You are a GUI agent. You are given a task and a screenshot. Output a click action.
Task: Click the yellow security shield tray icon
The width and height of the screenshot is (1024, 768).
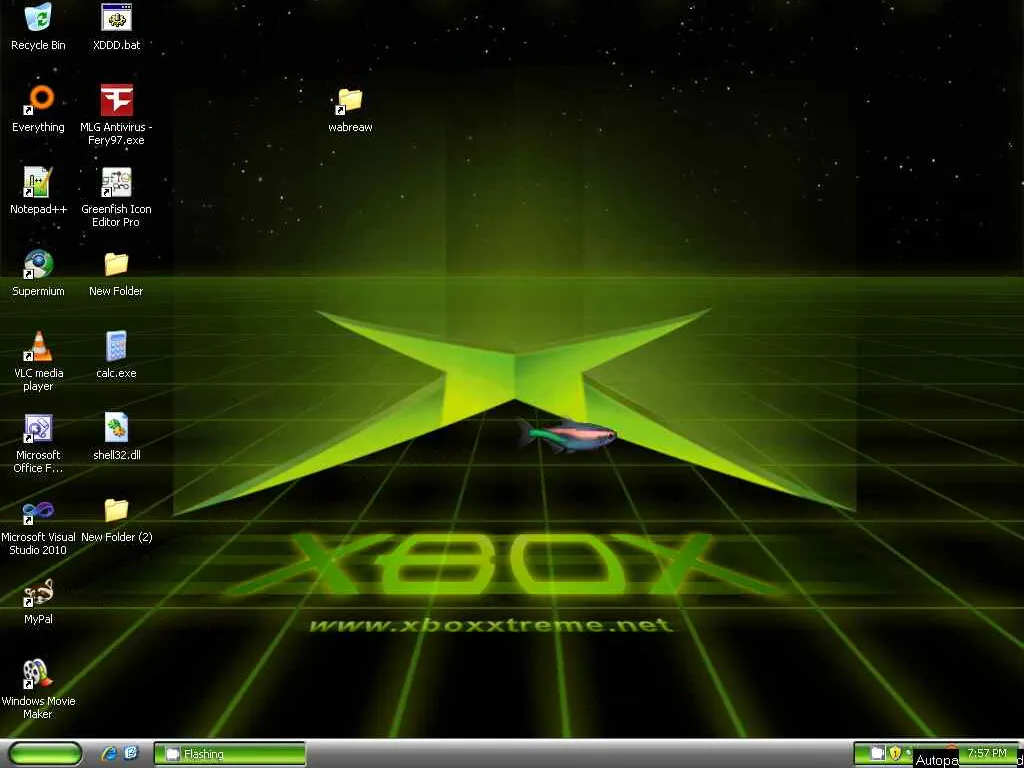[x=895, y=754]
